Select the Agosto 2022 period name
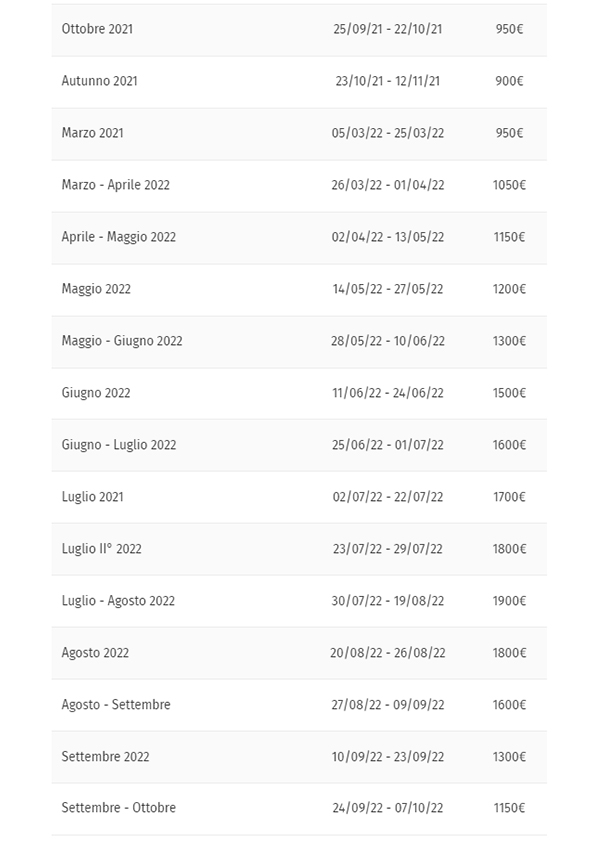Image resolution: width=595 pixels, height=842 pixels. coord(95,653)
